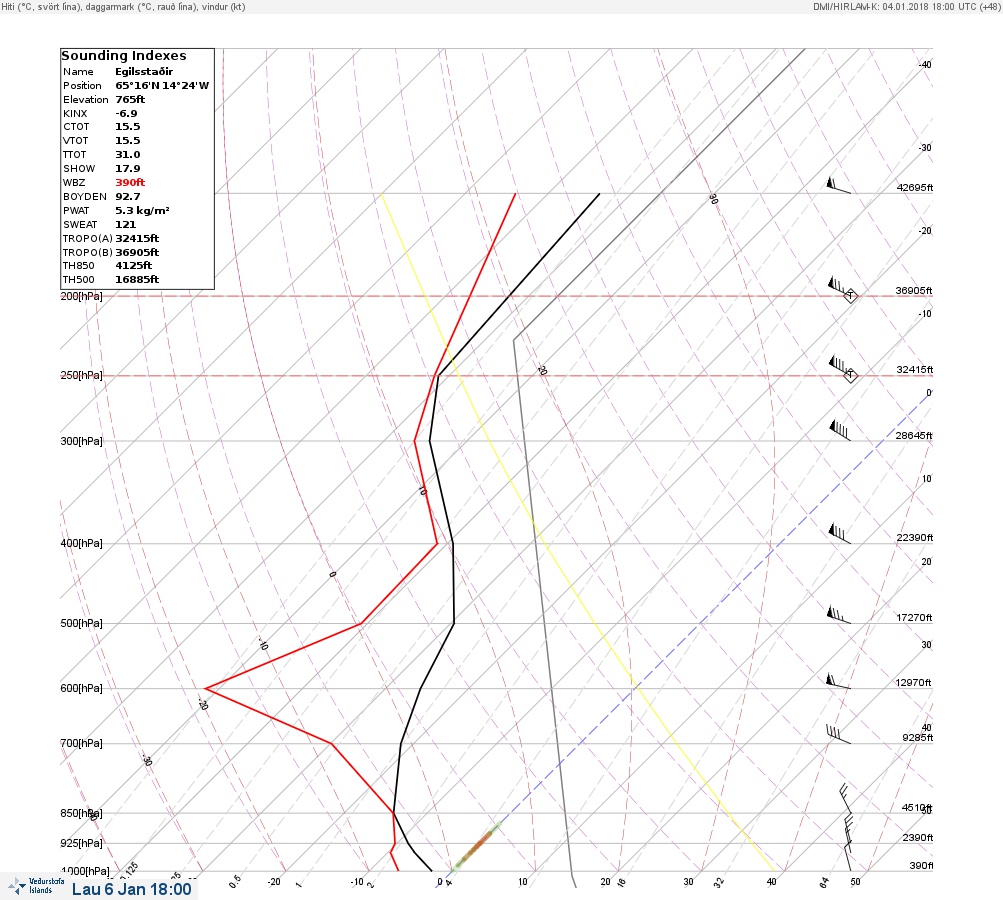Click the DMI/HIRLAM-K model run header
1003x900 pixels.
(906, 6)
